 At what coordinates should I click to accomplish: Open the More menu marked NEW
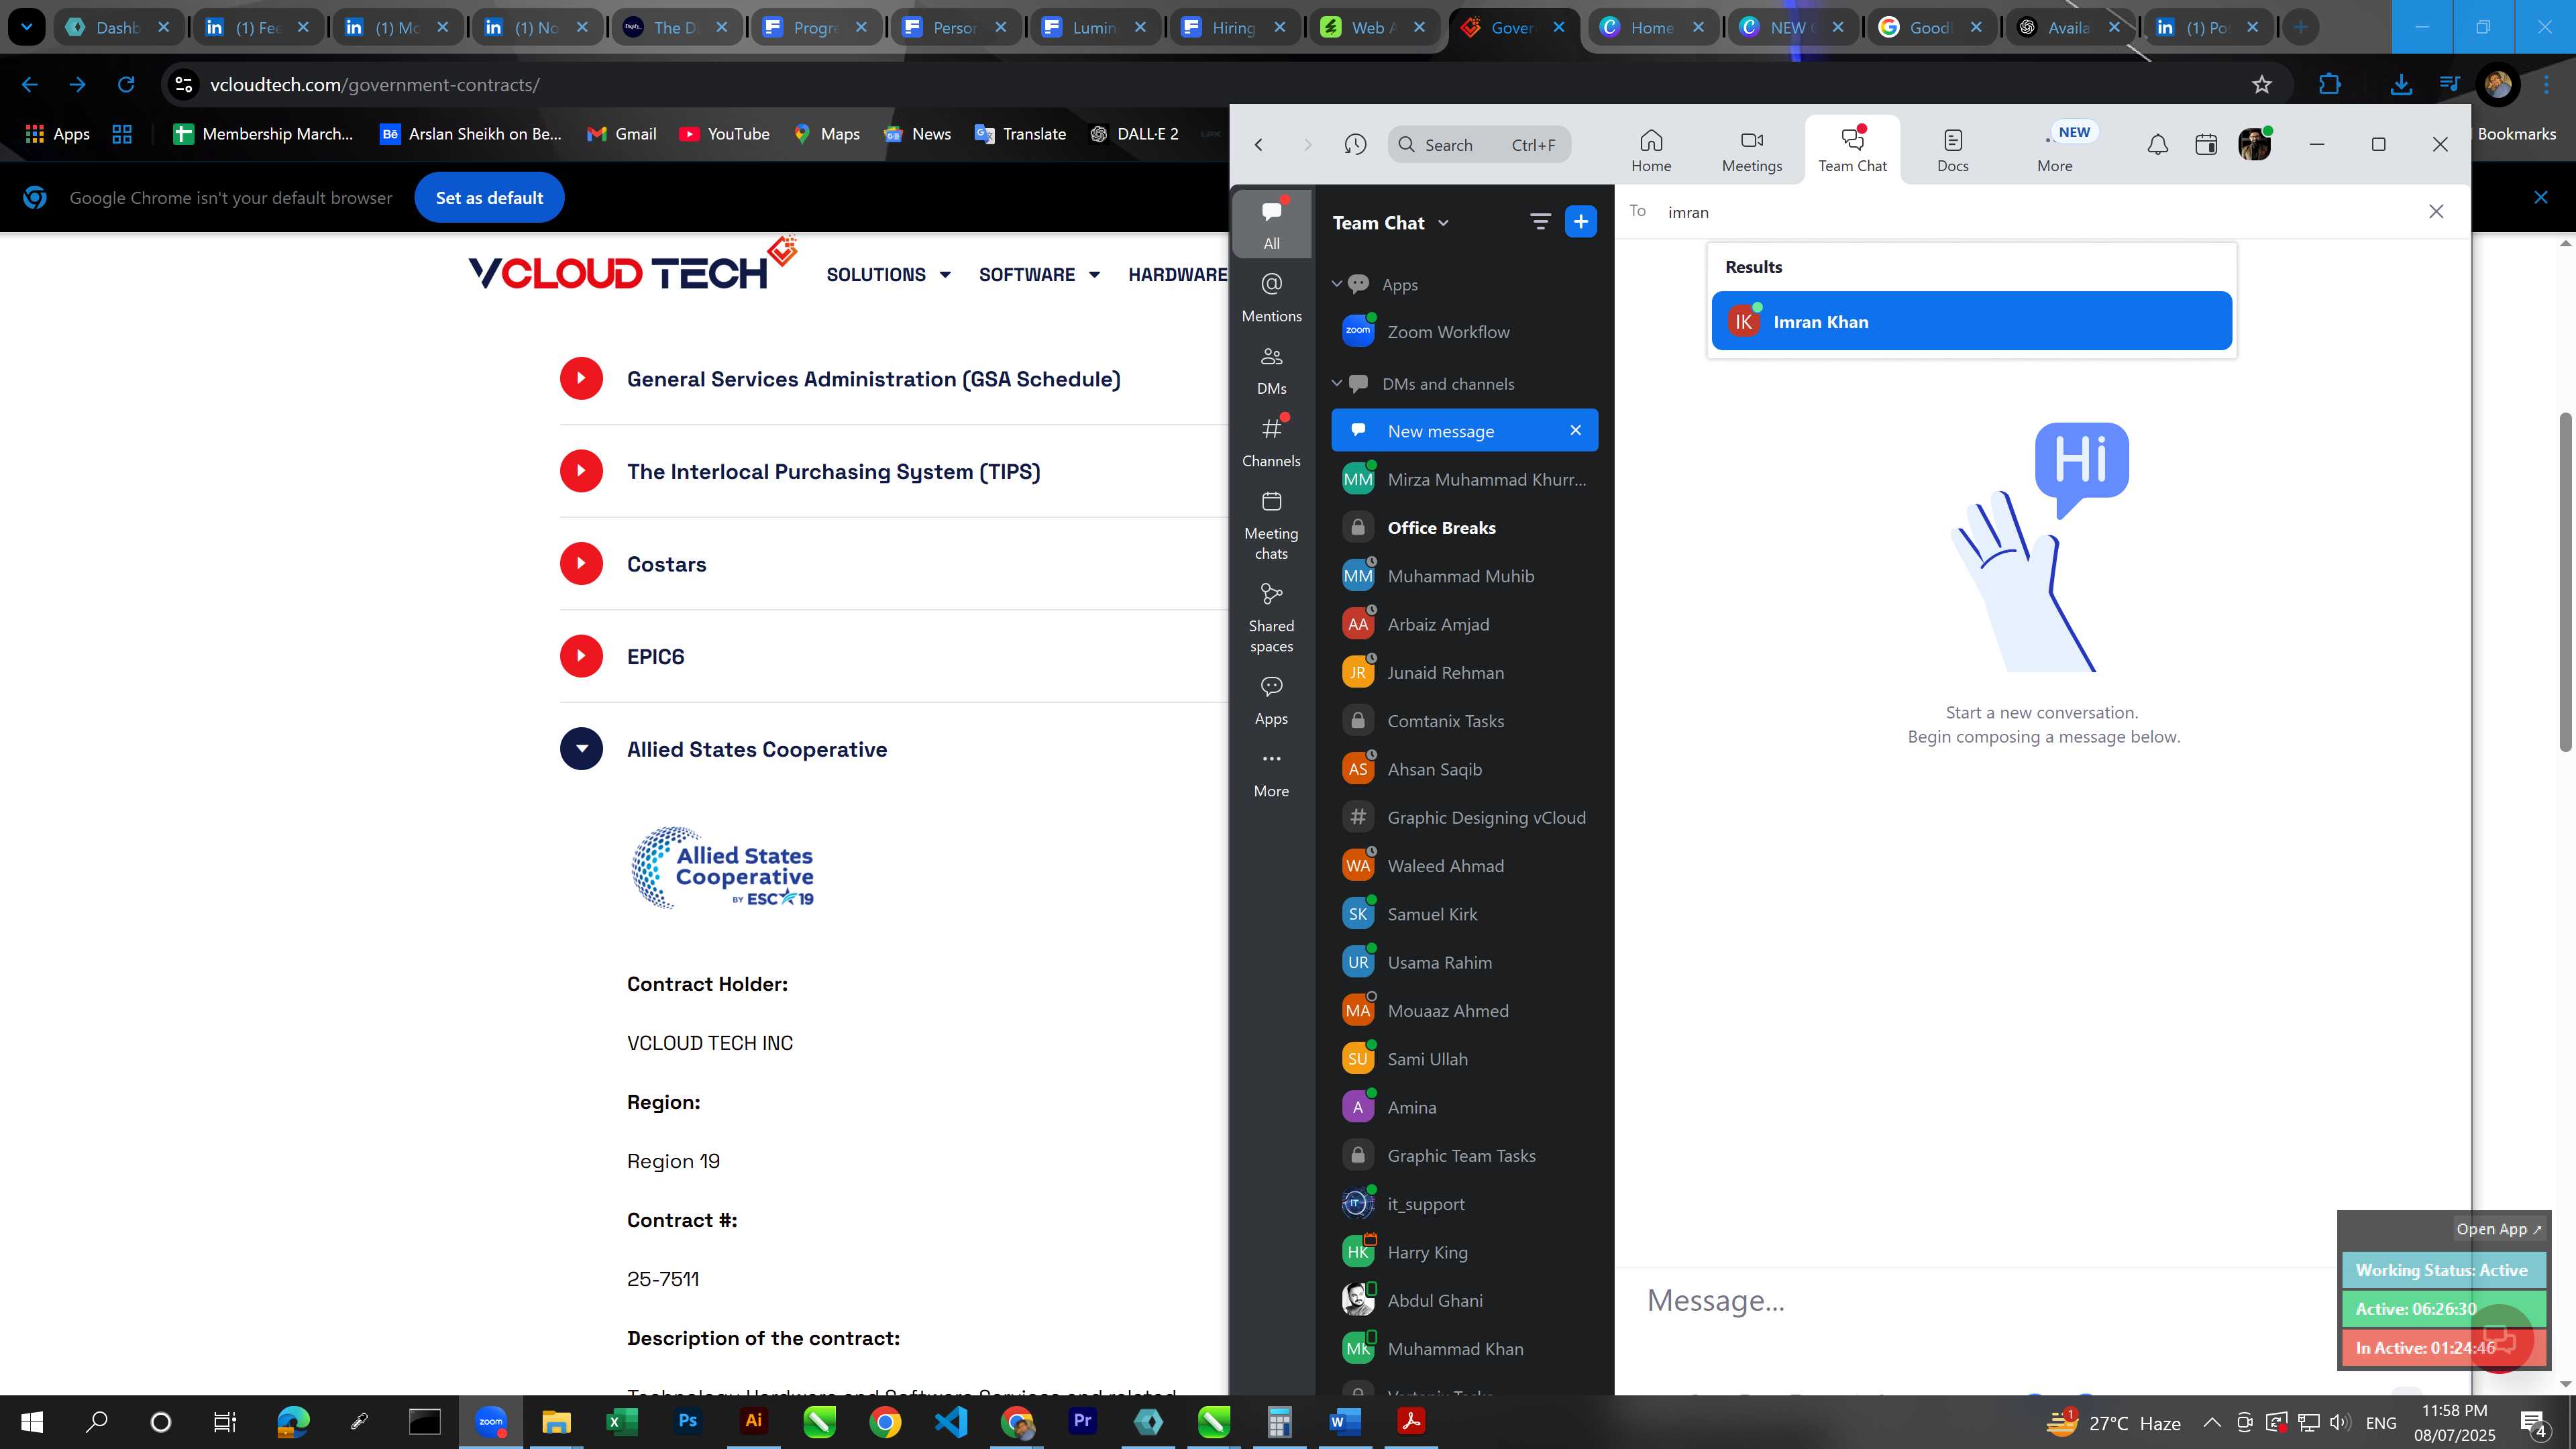coord(2055,150)
